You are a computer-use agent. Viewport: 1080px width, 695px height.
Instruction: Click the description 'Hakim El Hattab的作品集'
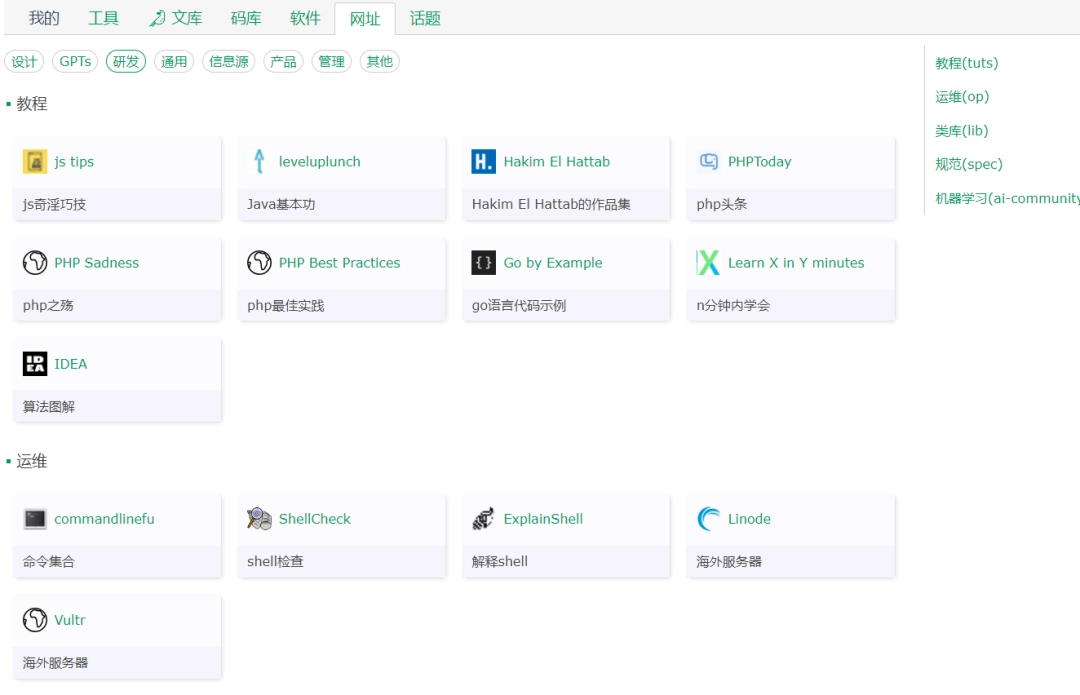tap(551, 205)
